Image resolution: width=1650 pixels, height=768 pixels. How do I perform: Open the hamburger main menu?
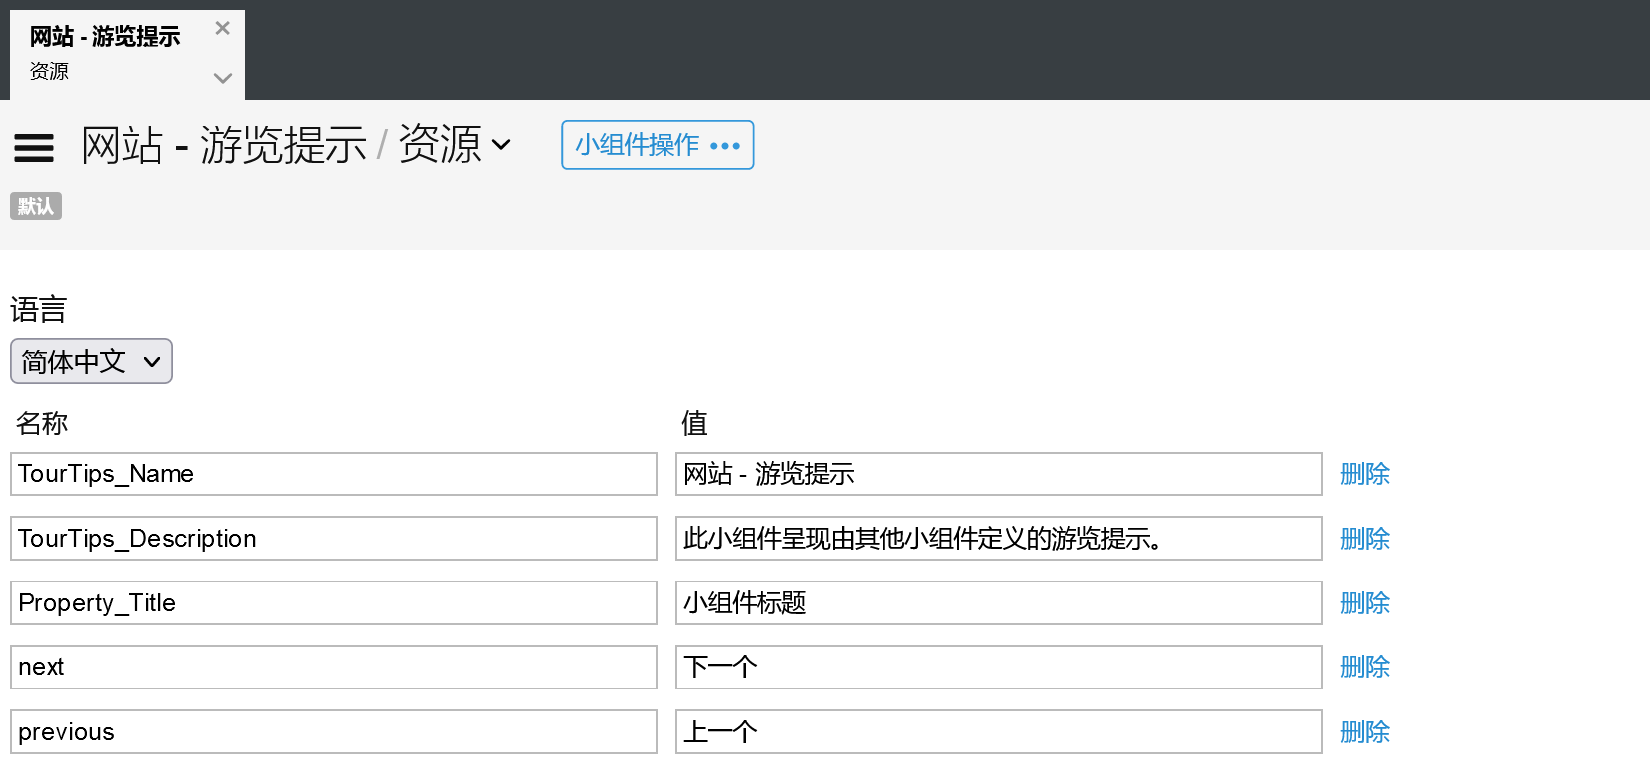click(x=34, y=148)
